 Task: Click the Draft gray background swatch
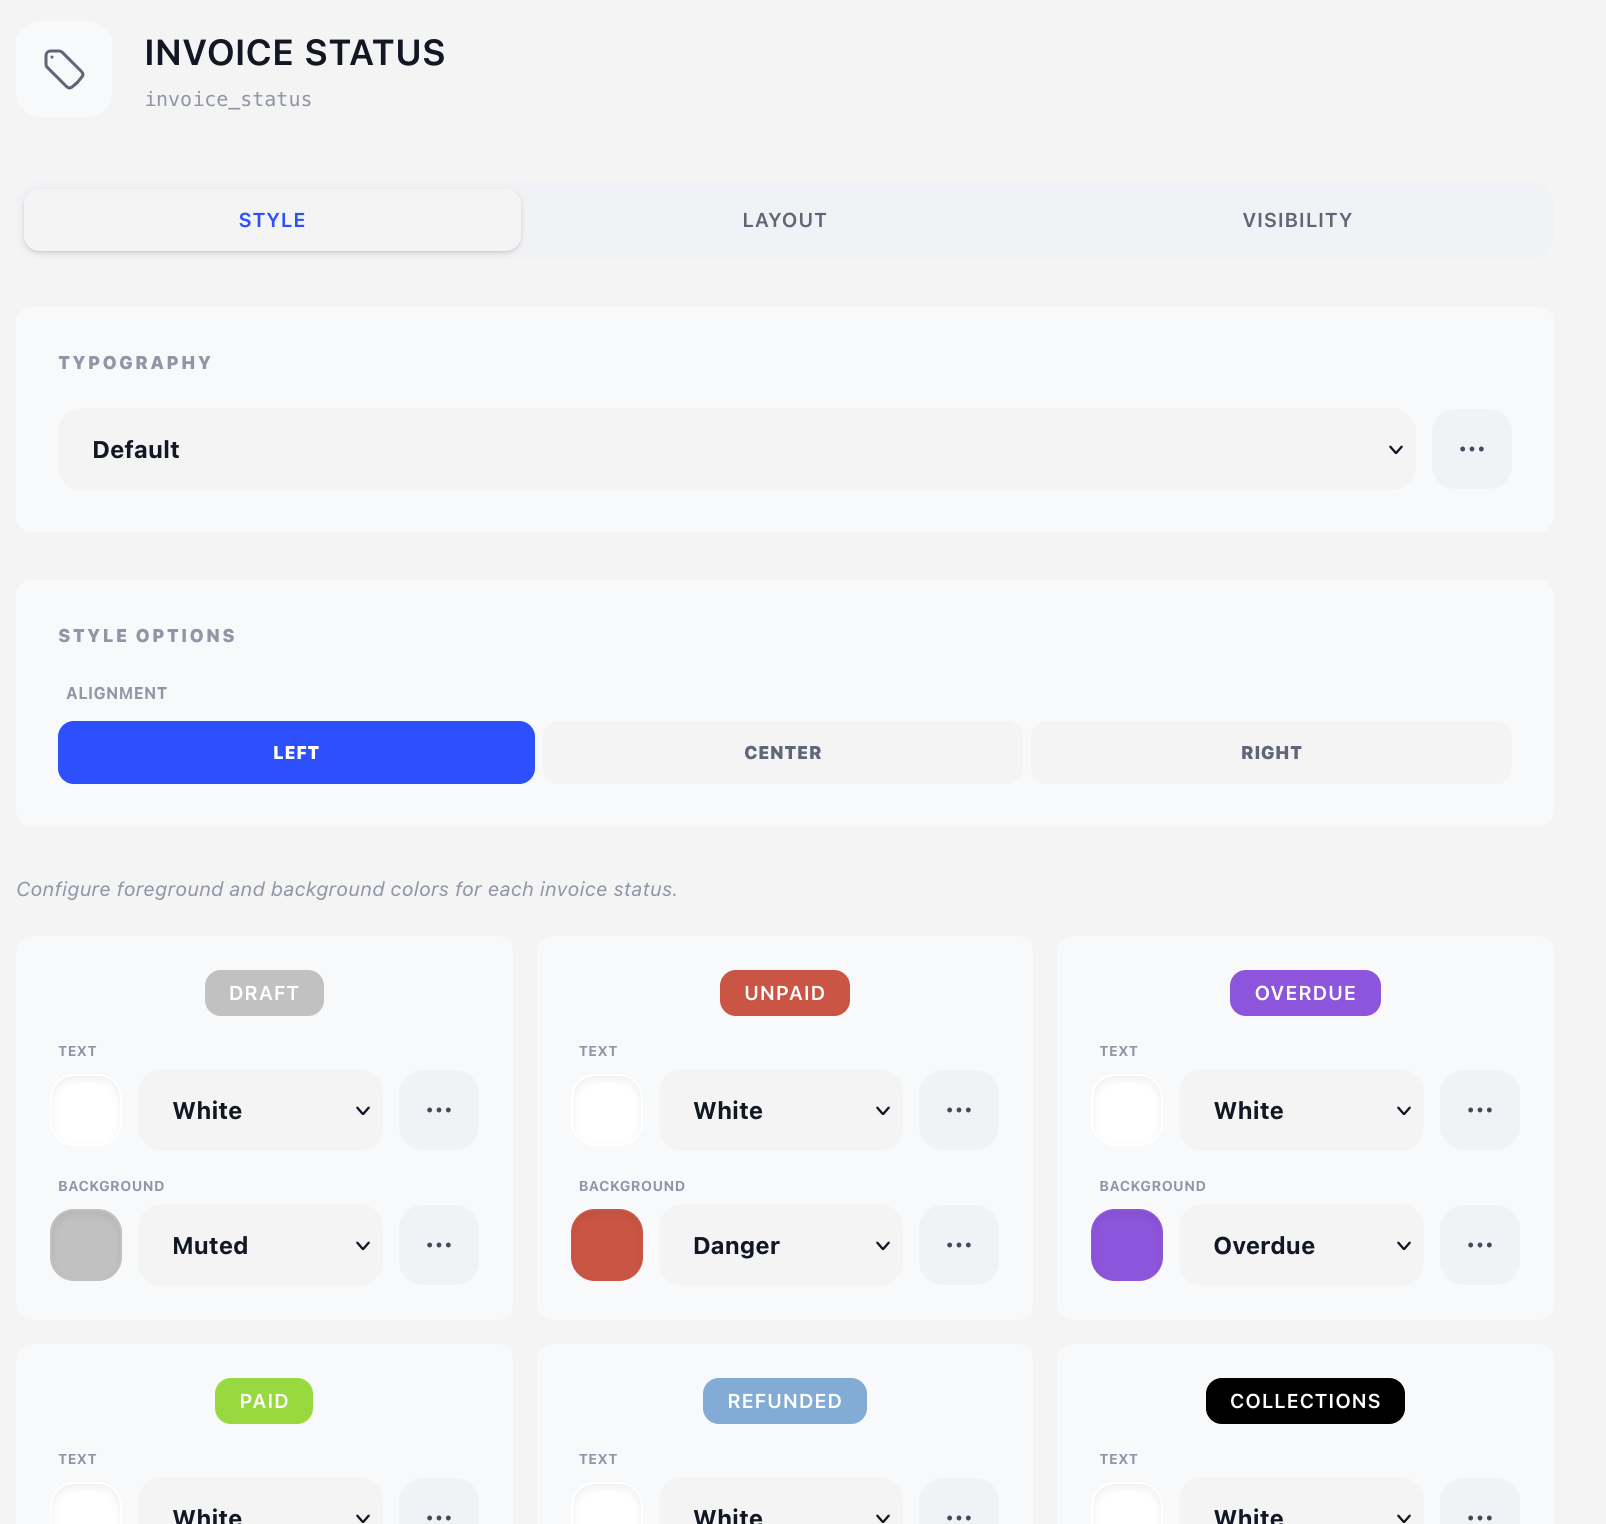pos(86,1245)
